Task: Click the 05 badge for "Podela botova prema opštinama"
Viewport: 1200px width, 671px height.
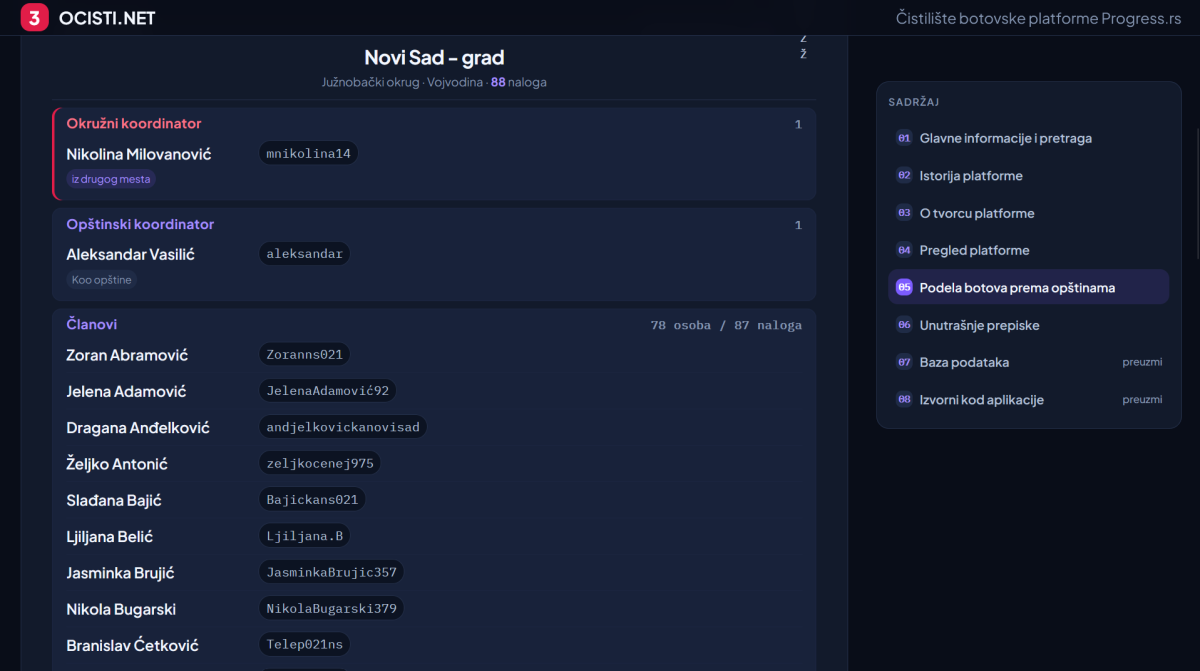Action: 904,287
